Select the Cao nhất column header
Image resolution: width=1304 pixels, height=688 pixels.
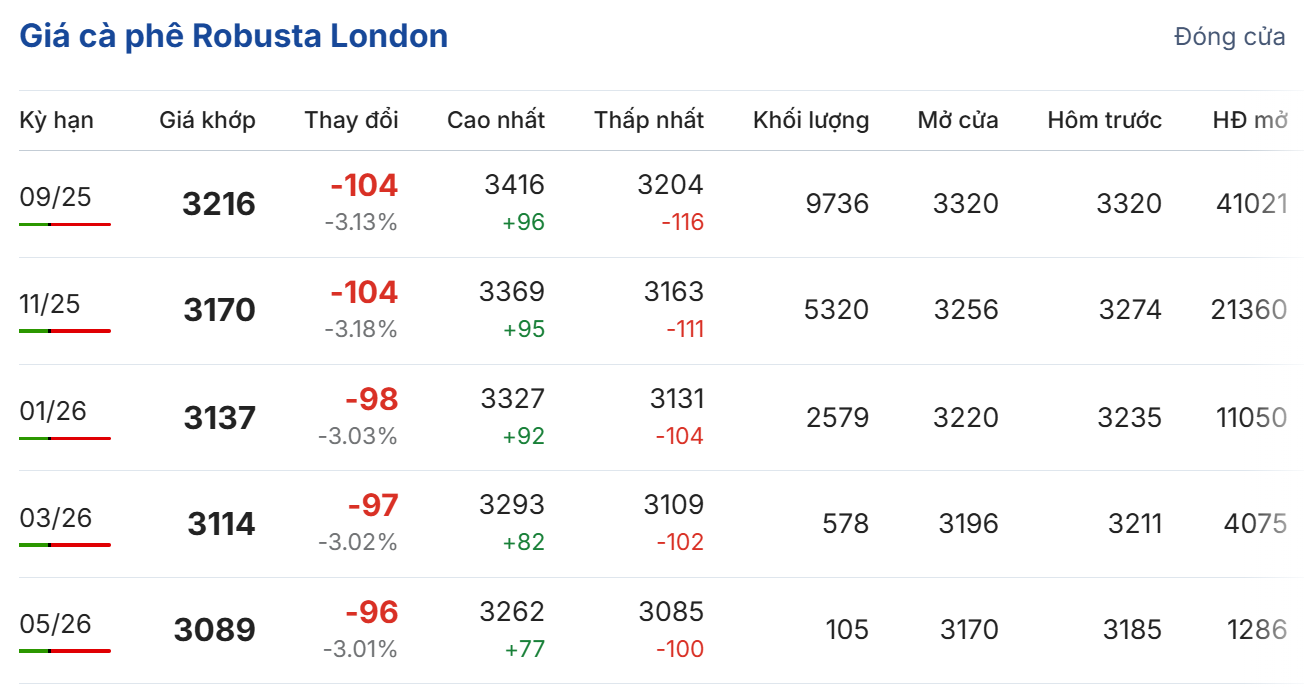tap(495, 121)
